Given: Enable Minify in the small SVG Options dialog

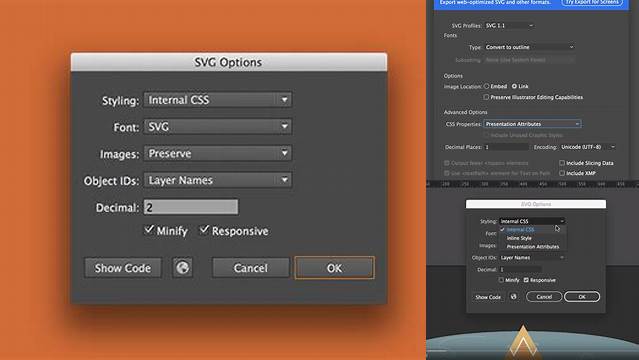Looking at the screenshot, I should click(x=501, y=280).
